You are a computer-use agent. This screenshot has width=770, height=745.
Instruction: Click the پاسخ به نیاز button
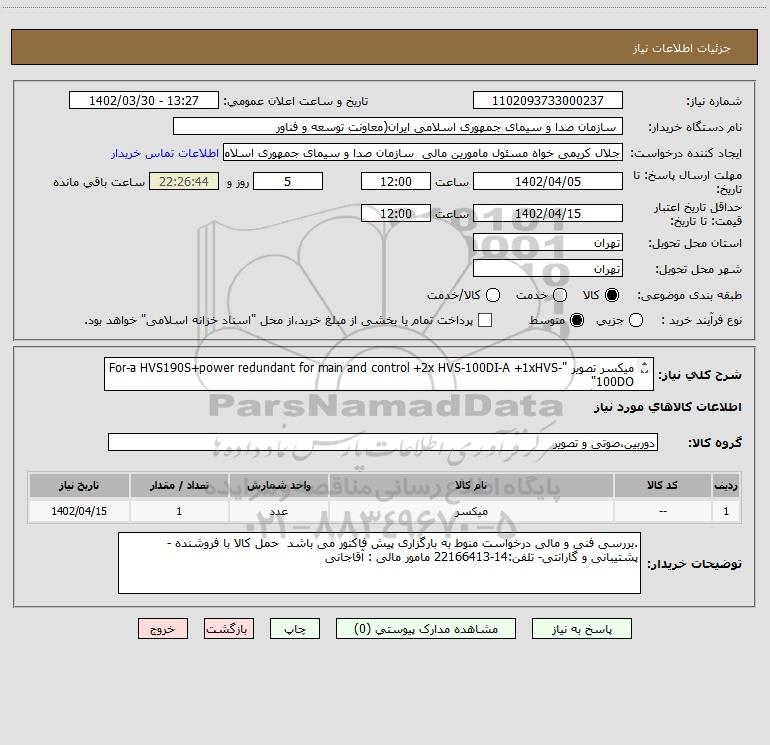(582, 629)
